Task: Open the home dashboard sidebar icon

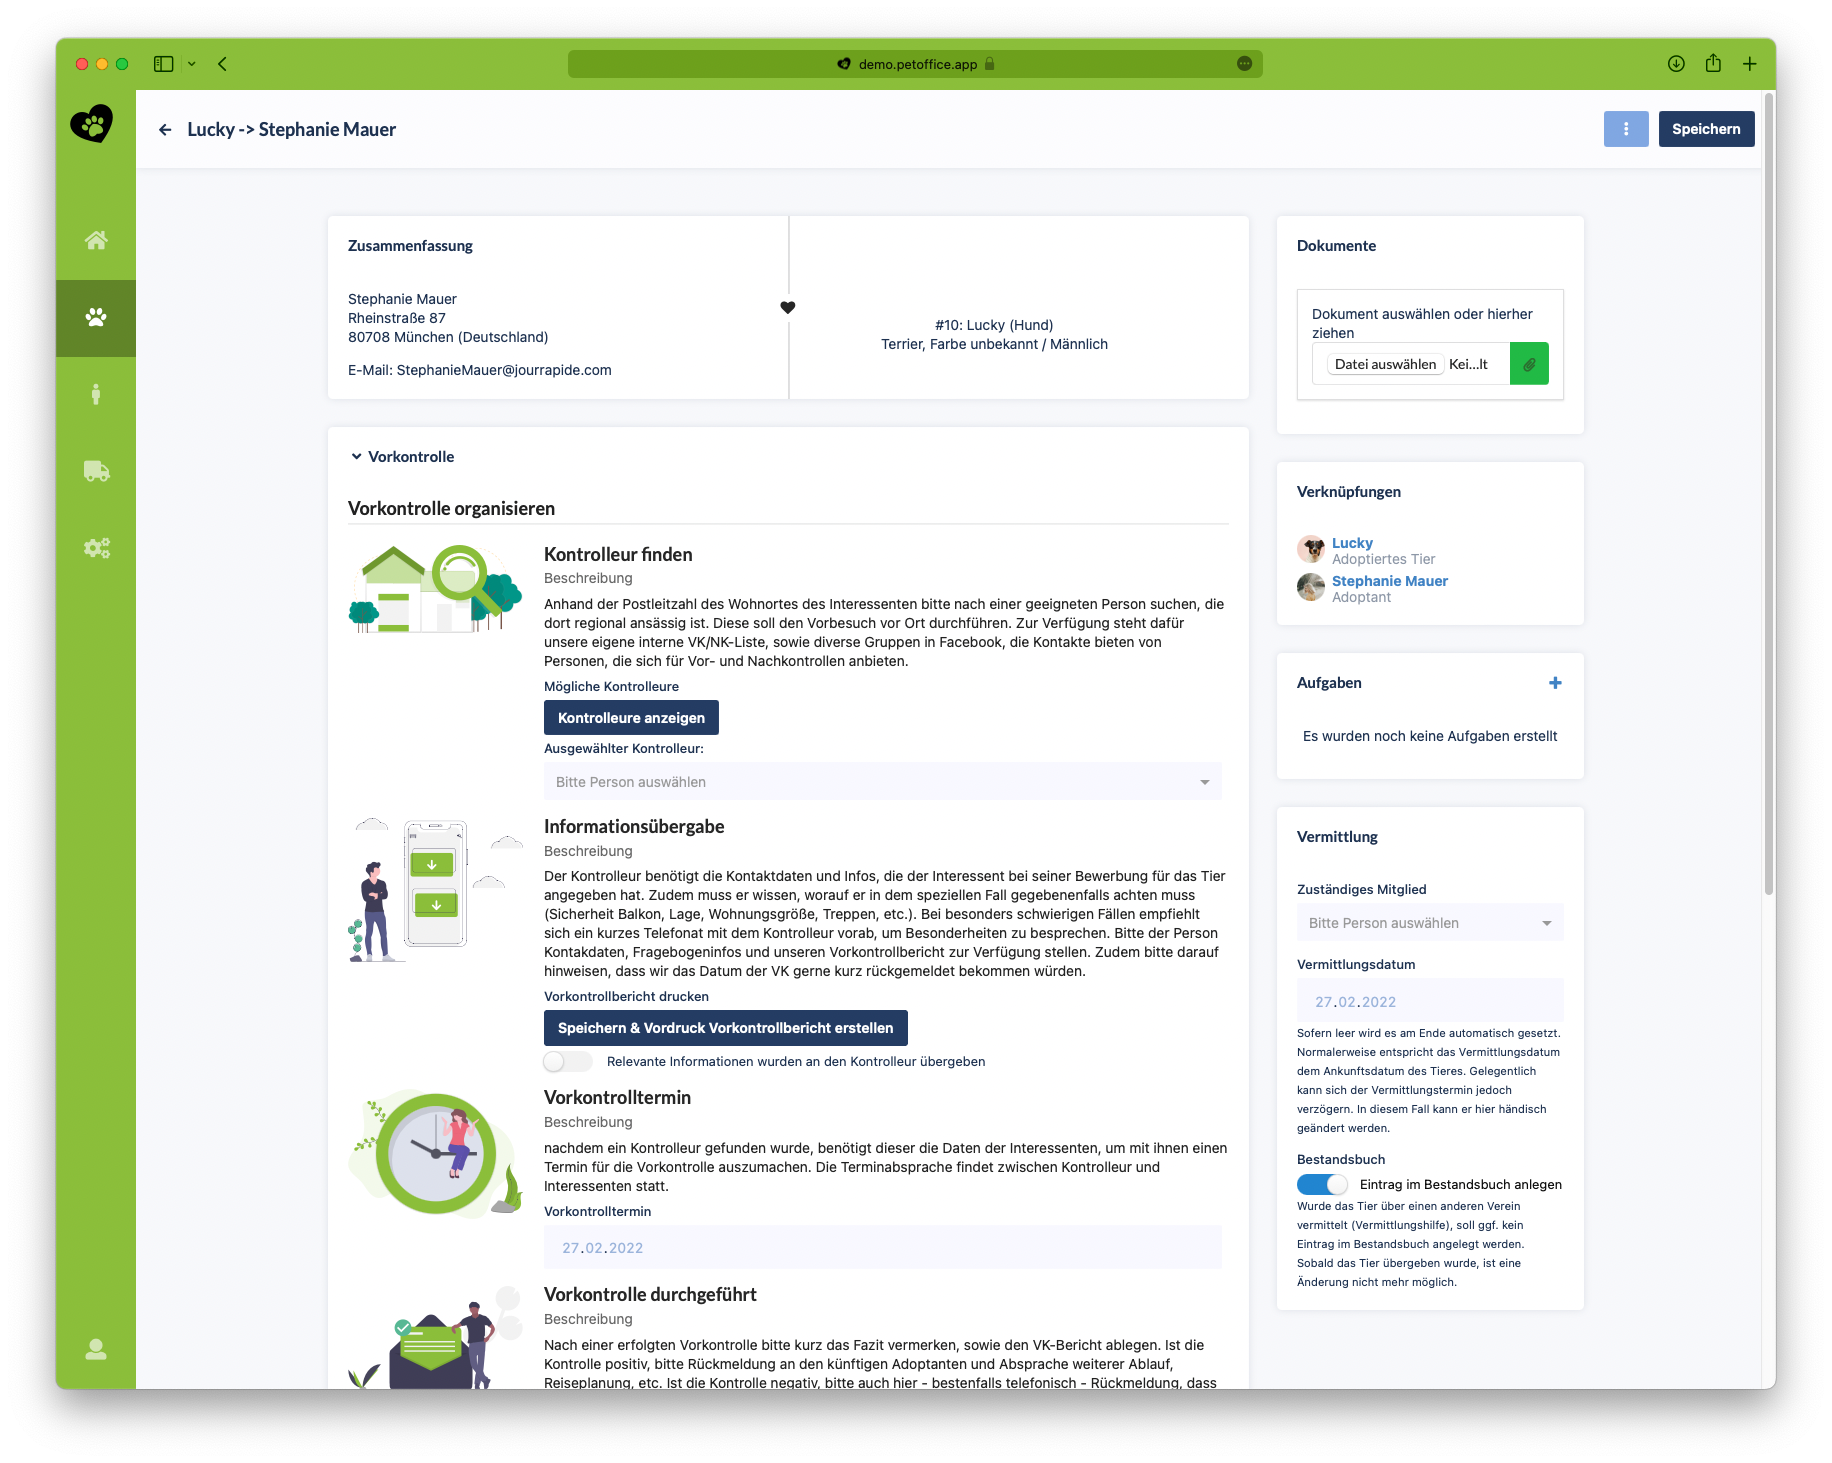Action: click(96, 241)
